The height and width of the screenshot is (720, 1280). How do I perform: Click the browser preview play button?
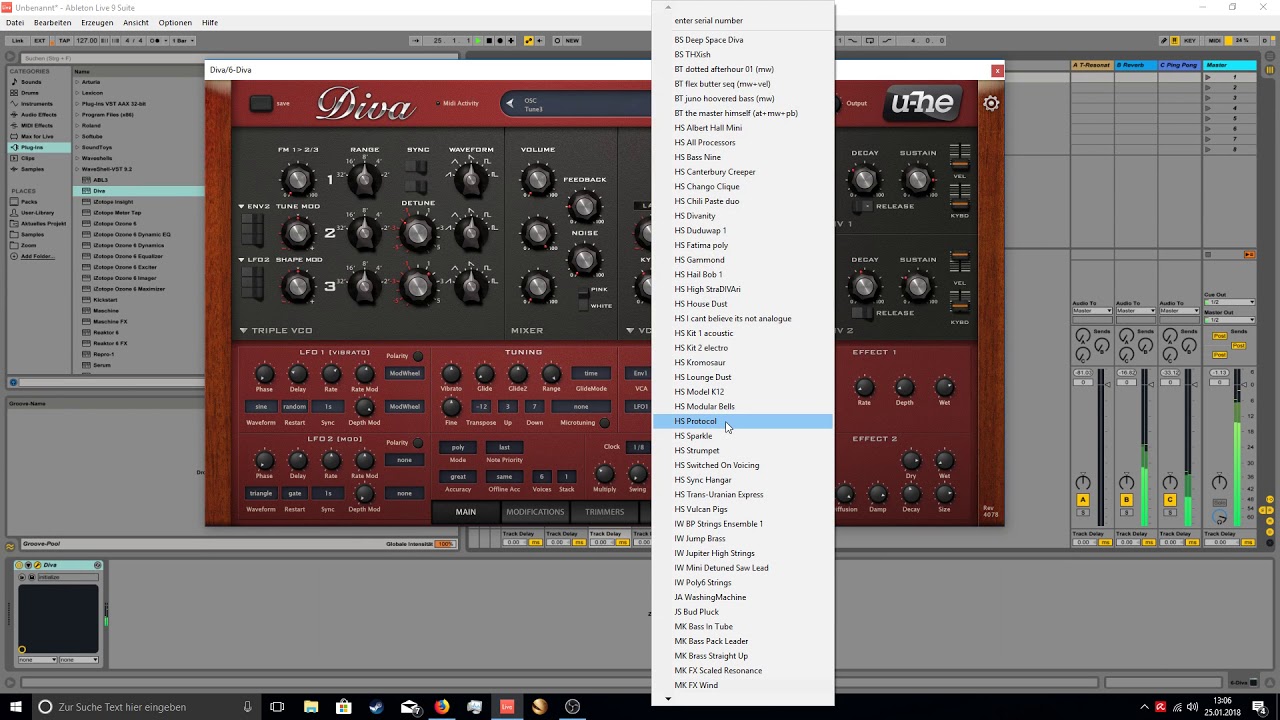point(13,382)
